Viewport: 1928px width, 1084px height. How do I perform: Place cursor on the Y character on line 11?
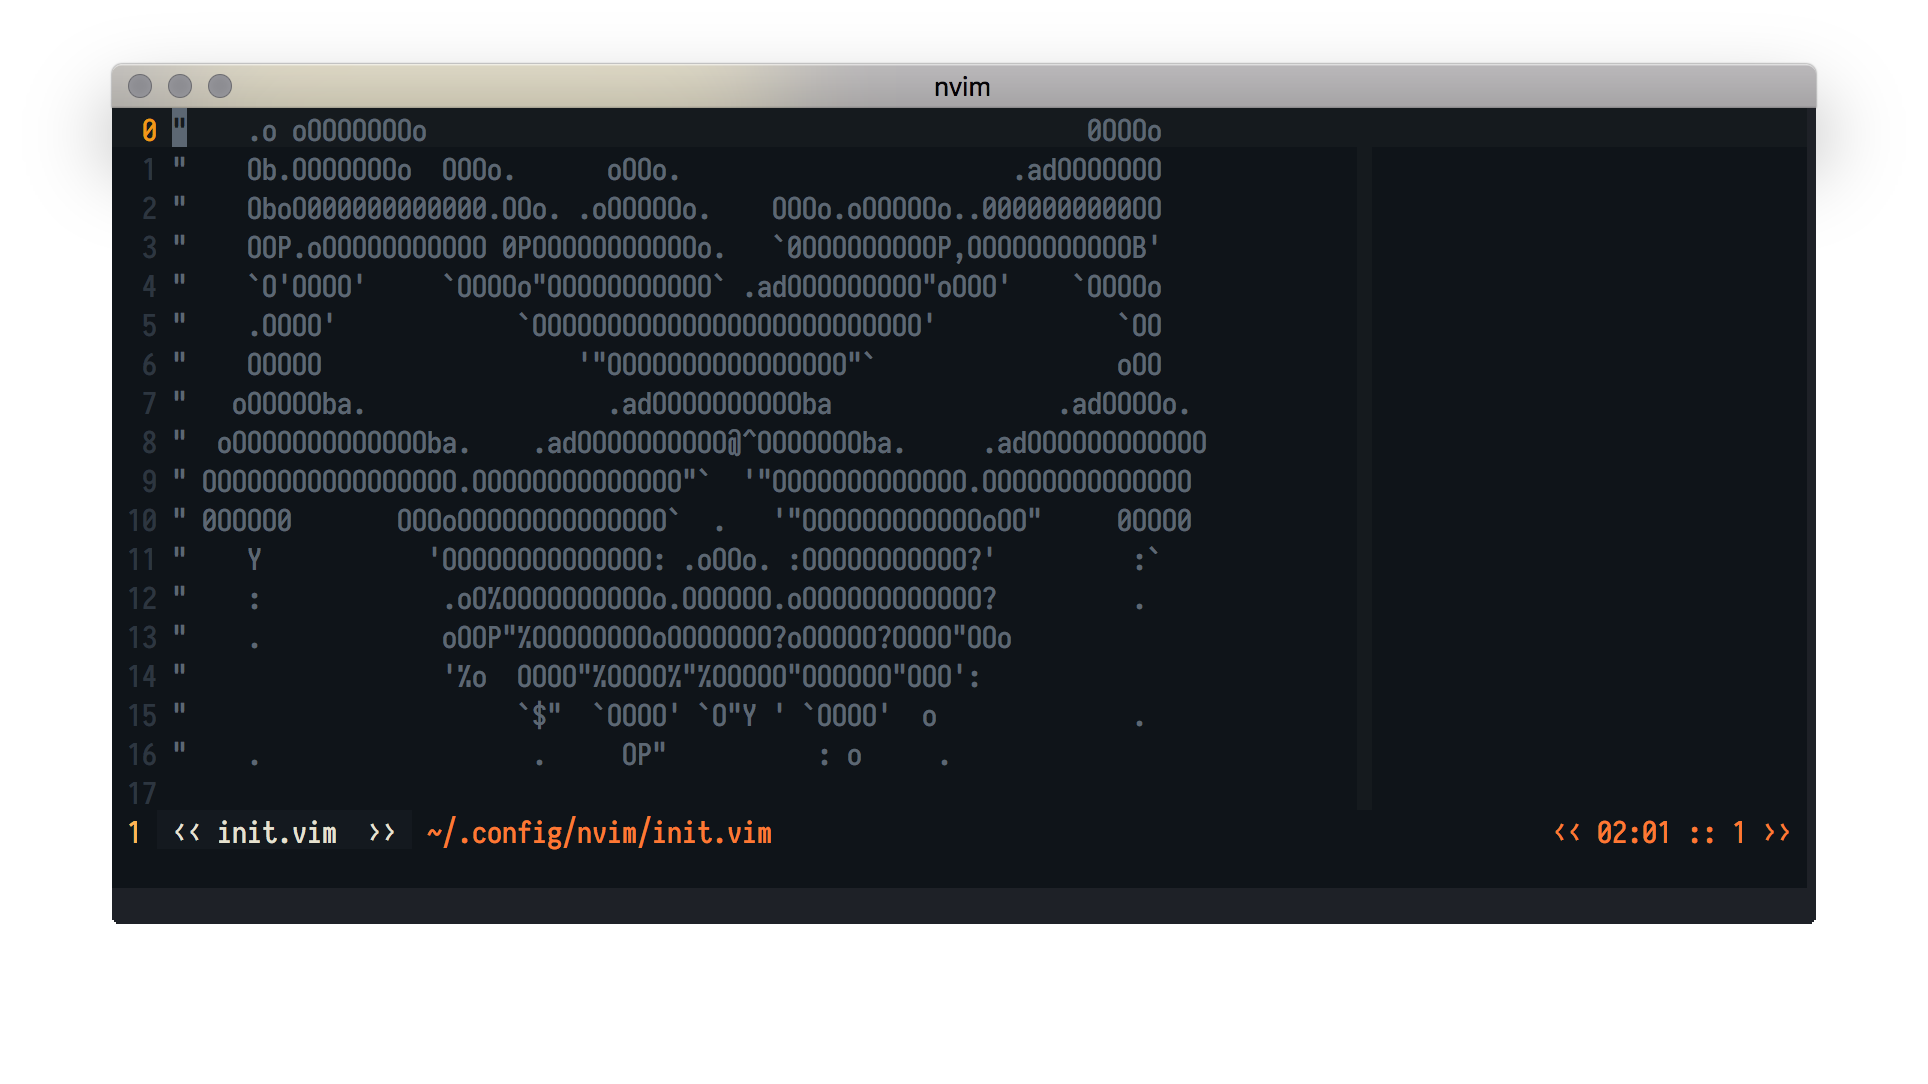pyautogui.click(x=254, y=559)
